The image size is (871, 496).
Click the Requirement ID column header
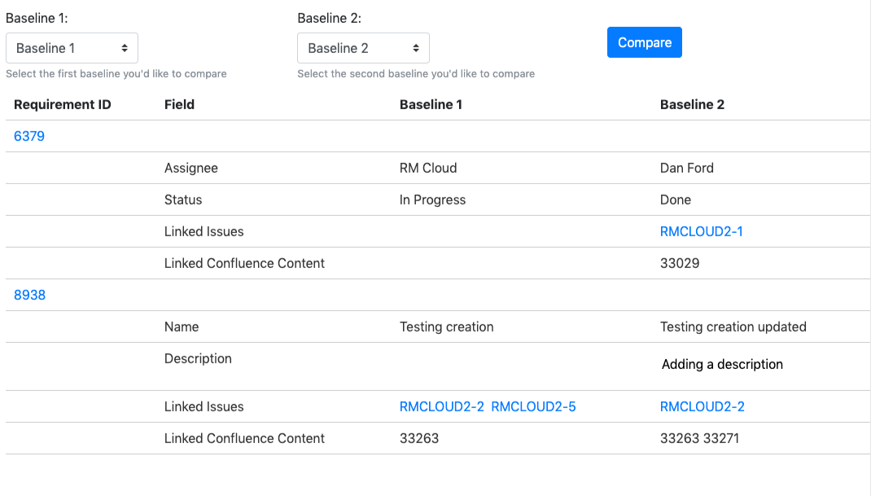pos(62,104)
